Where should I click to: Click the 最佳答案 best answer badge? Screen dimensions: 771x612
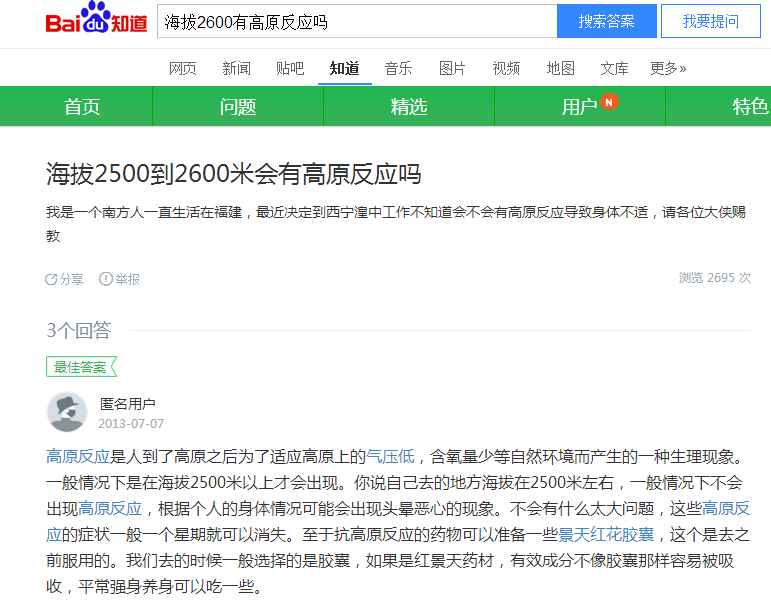tap(81, 367)
